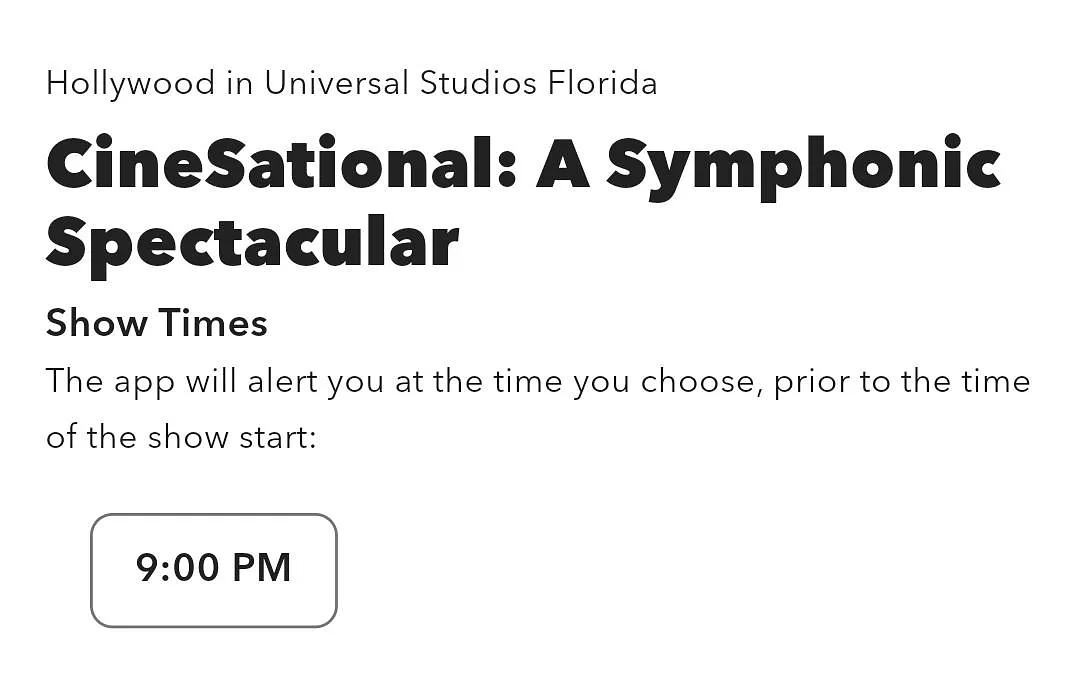Click the phrase 'of the show start:'
This screenshot has width=1080, height=679.
click(x=181, y=437)
